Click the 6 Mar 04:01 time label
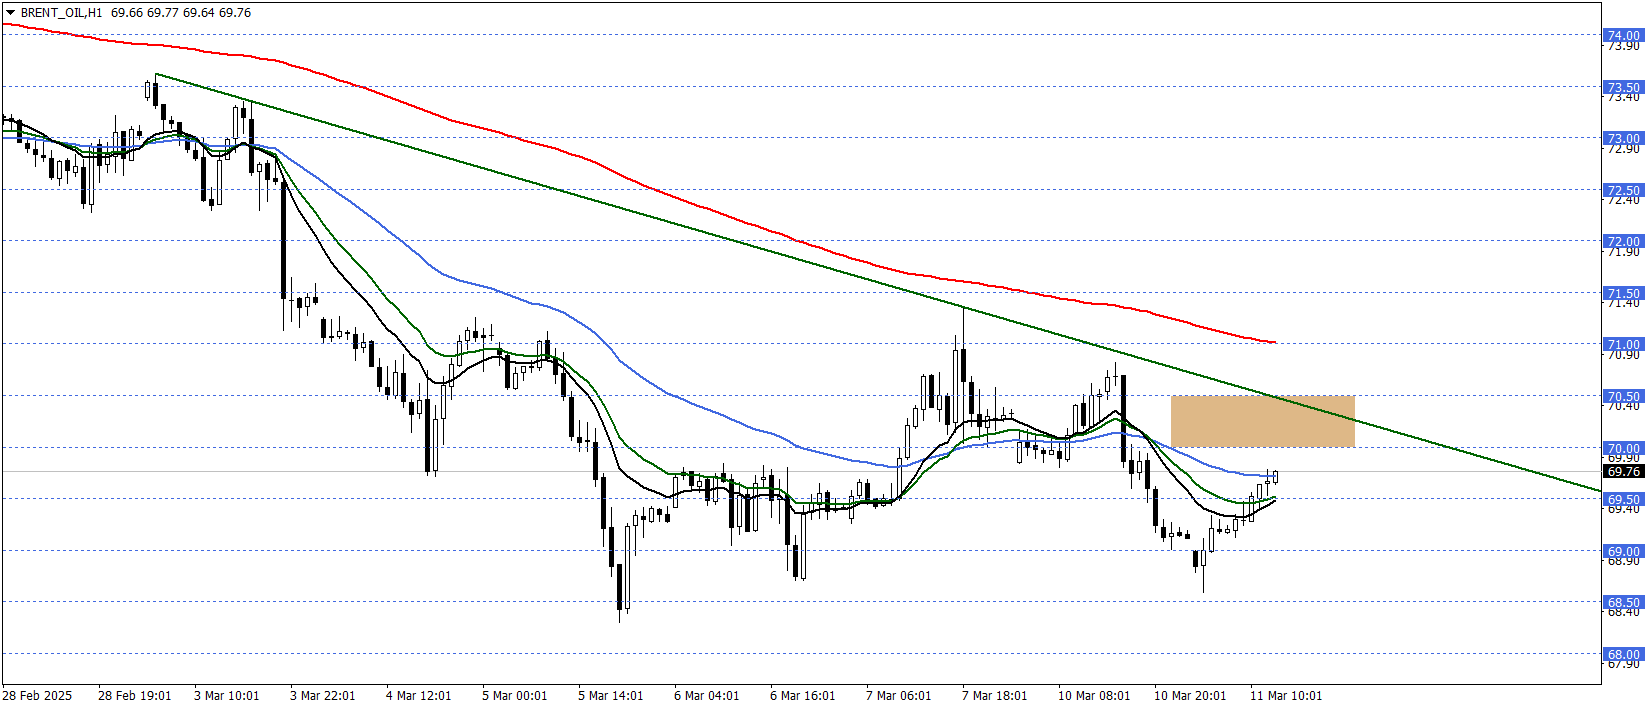The width and height of the screenshot is (1651, 708). [x=707, y=695]
